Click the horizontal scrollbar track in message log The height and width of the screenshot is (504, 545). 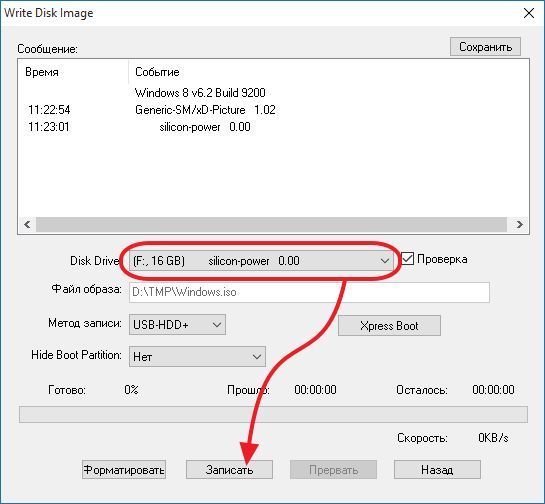(271, 225)
